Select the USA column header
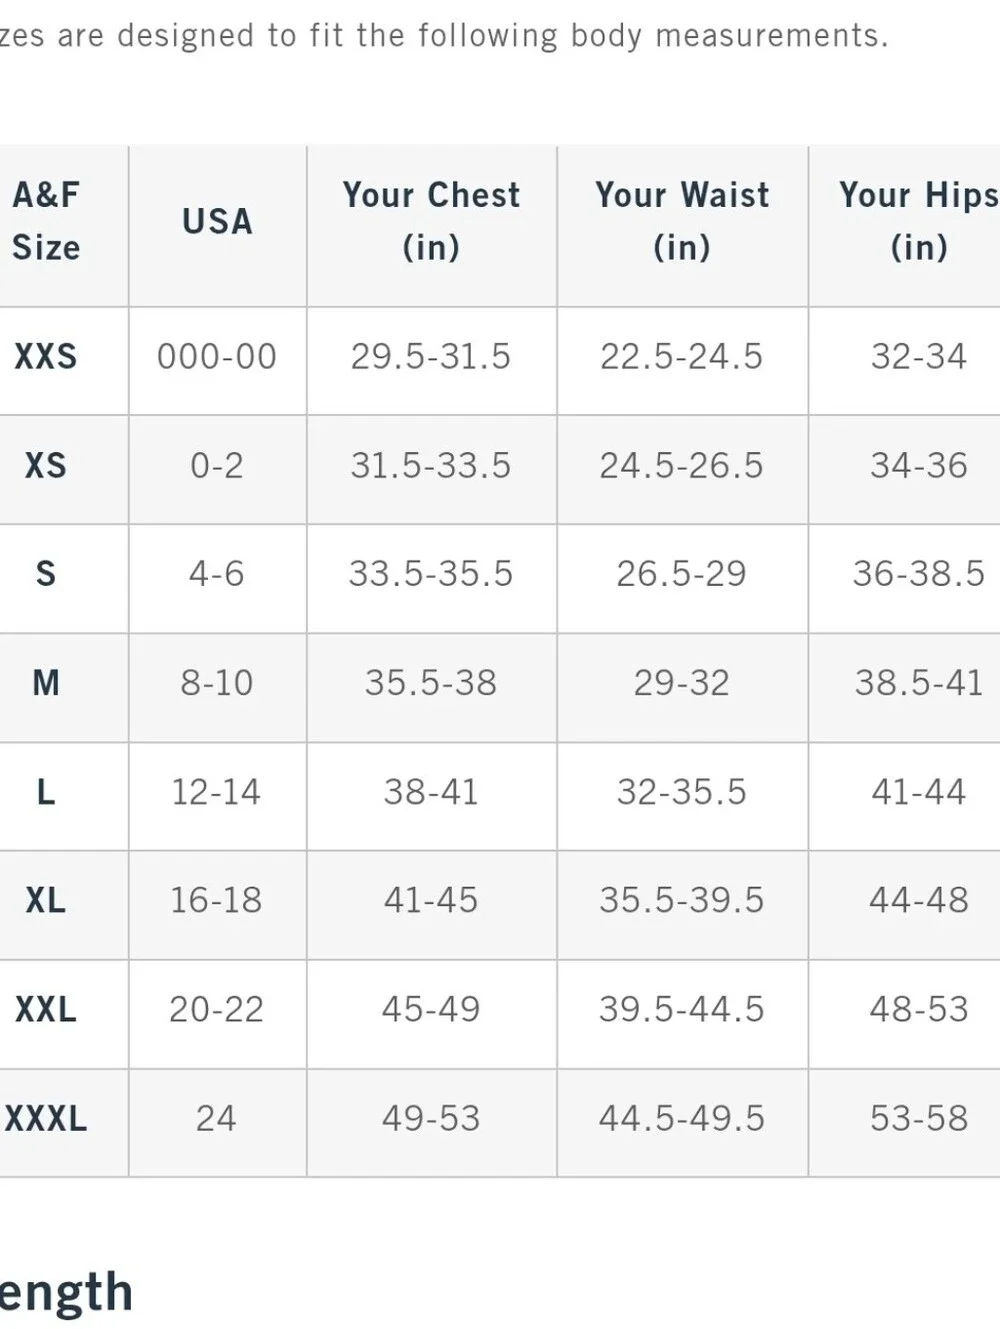The image size is (1000, 1329). 217,221
